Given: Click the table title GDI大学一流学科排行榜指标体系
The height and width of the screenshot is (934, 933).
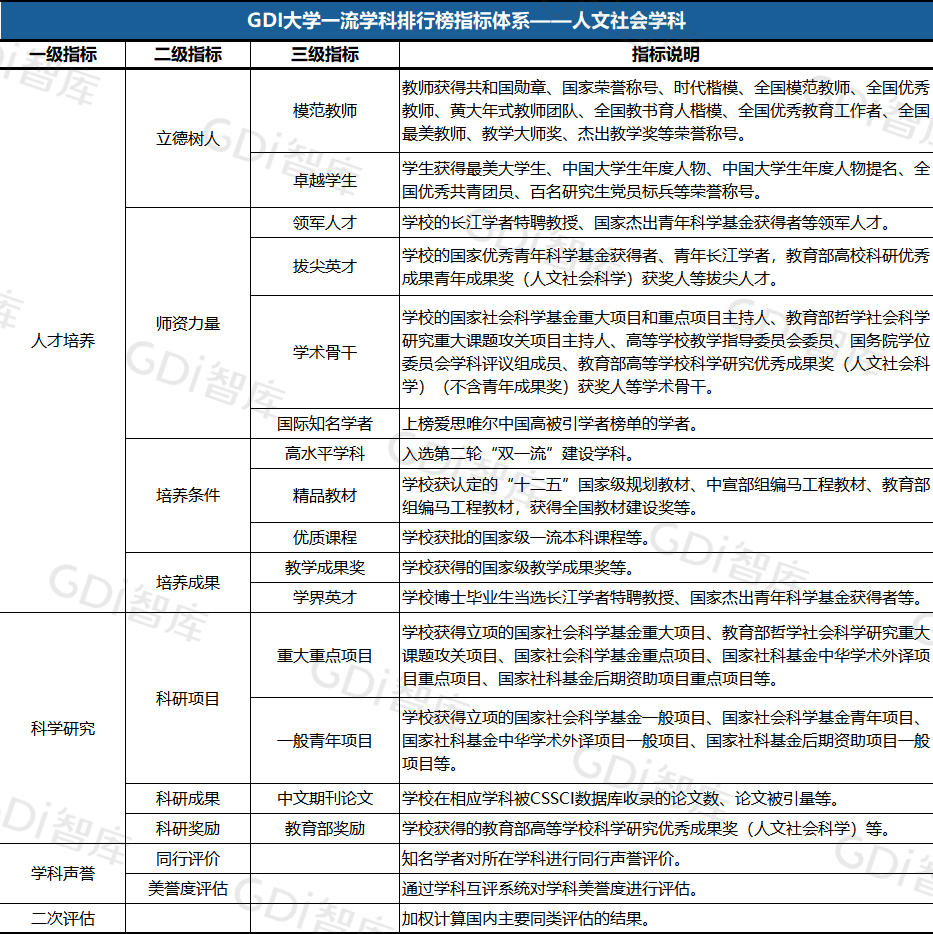Looking at the screenshot, I should click(466, 20).
